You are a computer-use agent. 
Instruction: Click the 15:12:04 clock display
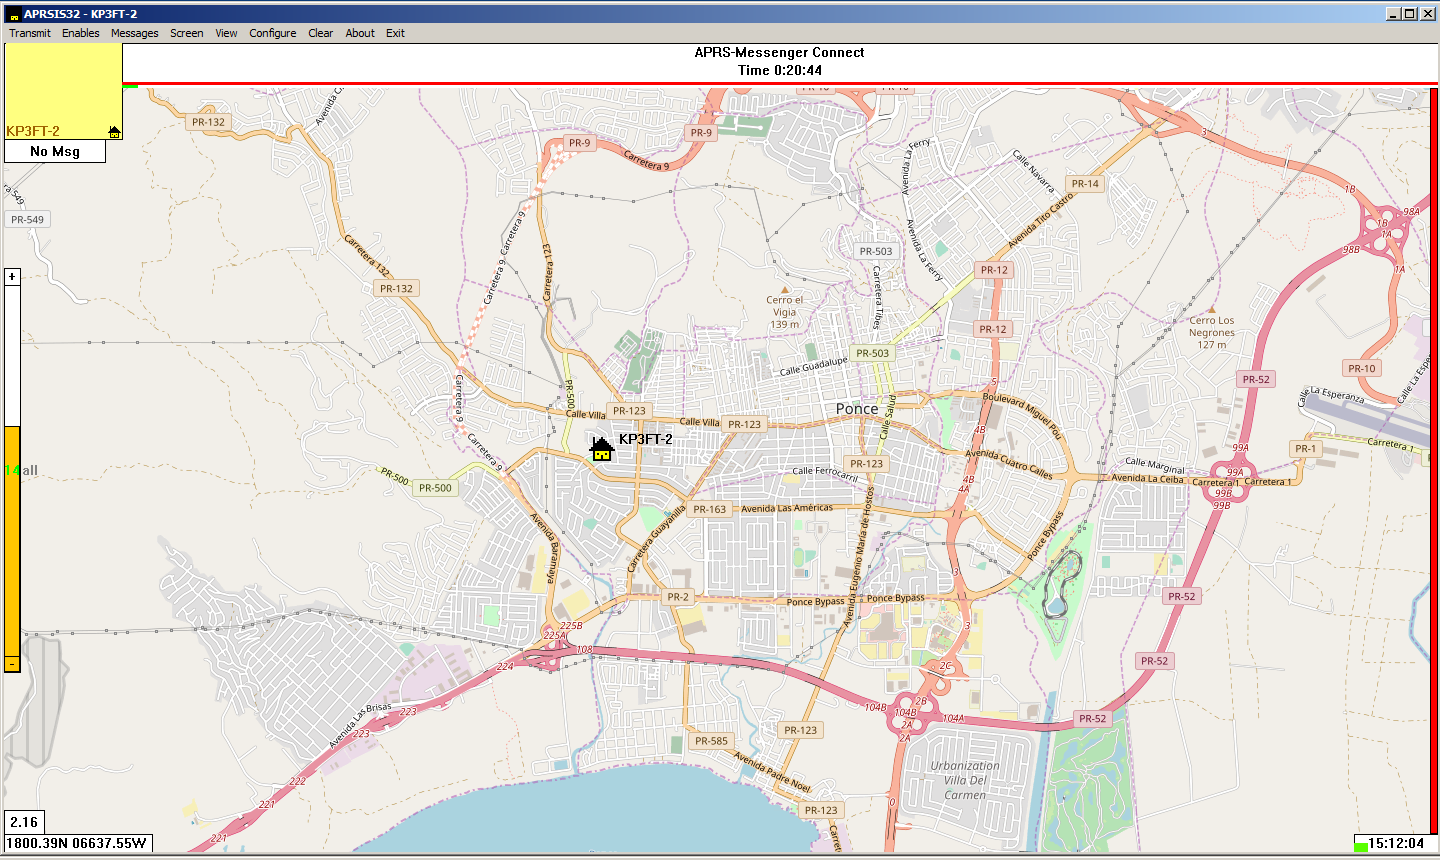1396,843
